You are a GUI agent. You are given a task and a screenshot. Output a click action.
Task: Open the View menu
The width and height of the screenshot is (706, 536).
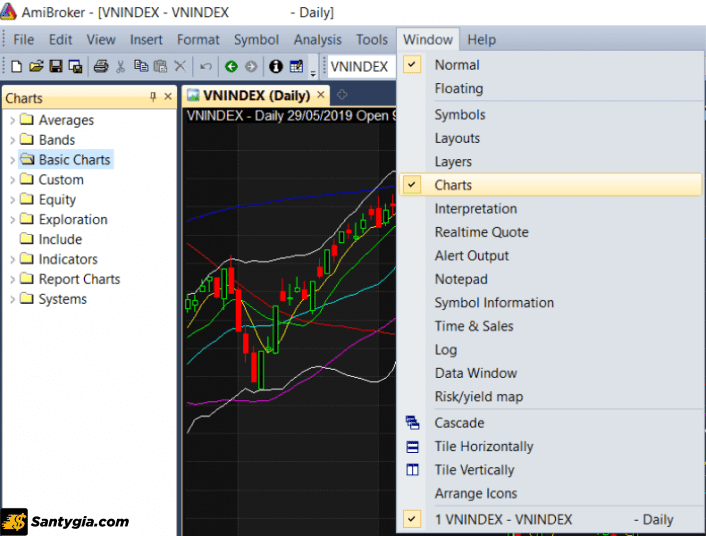click(101, 40)
